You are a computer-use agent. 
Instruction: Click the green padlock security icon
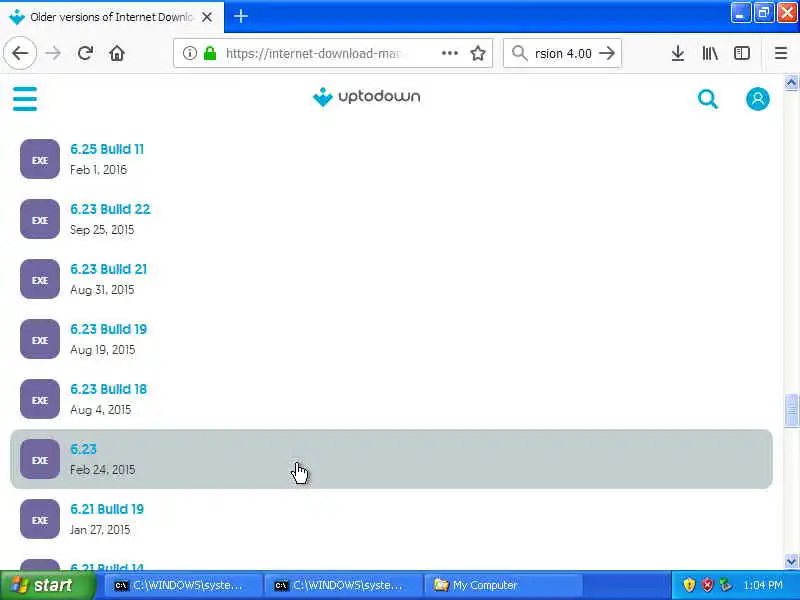click(210, 53)
